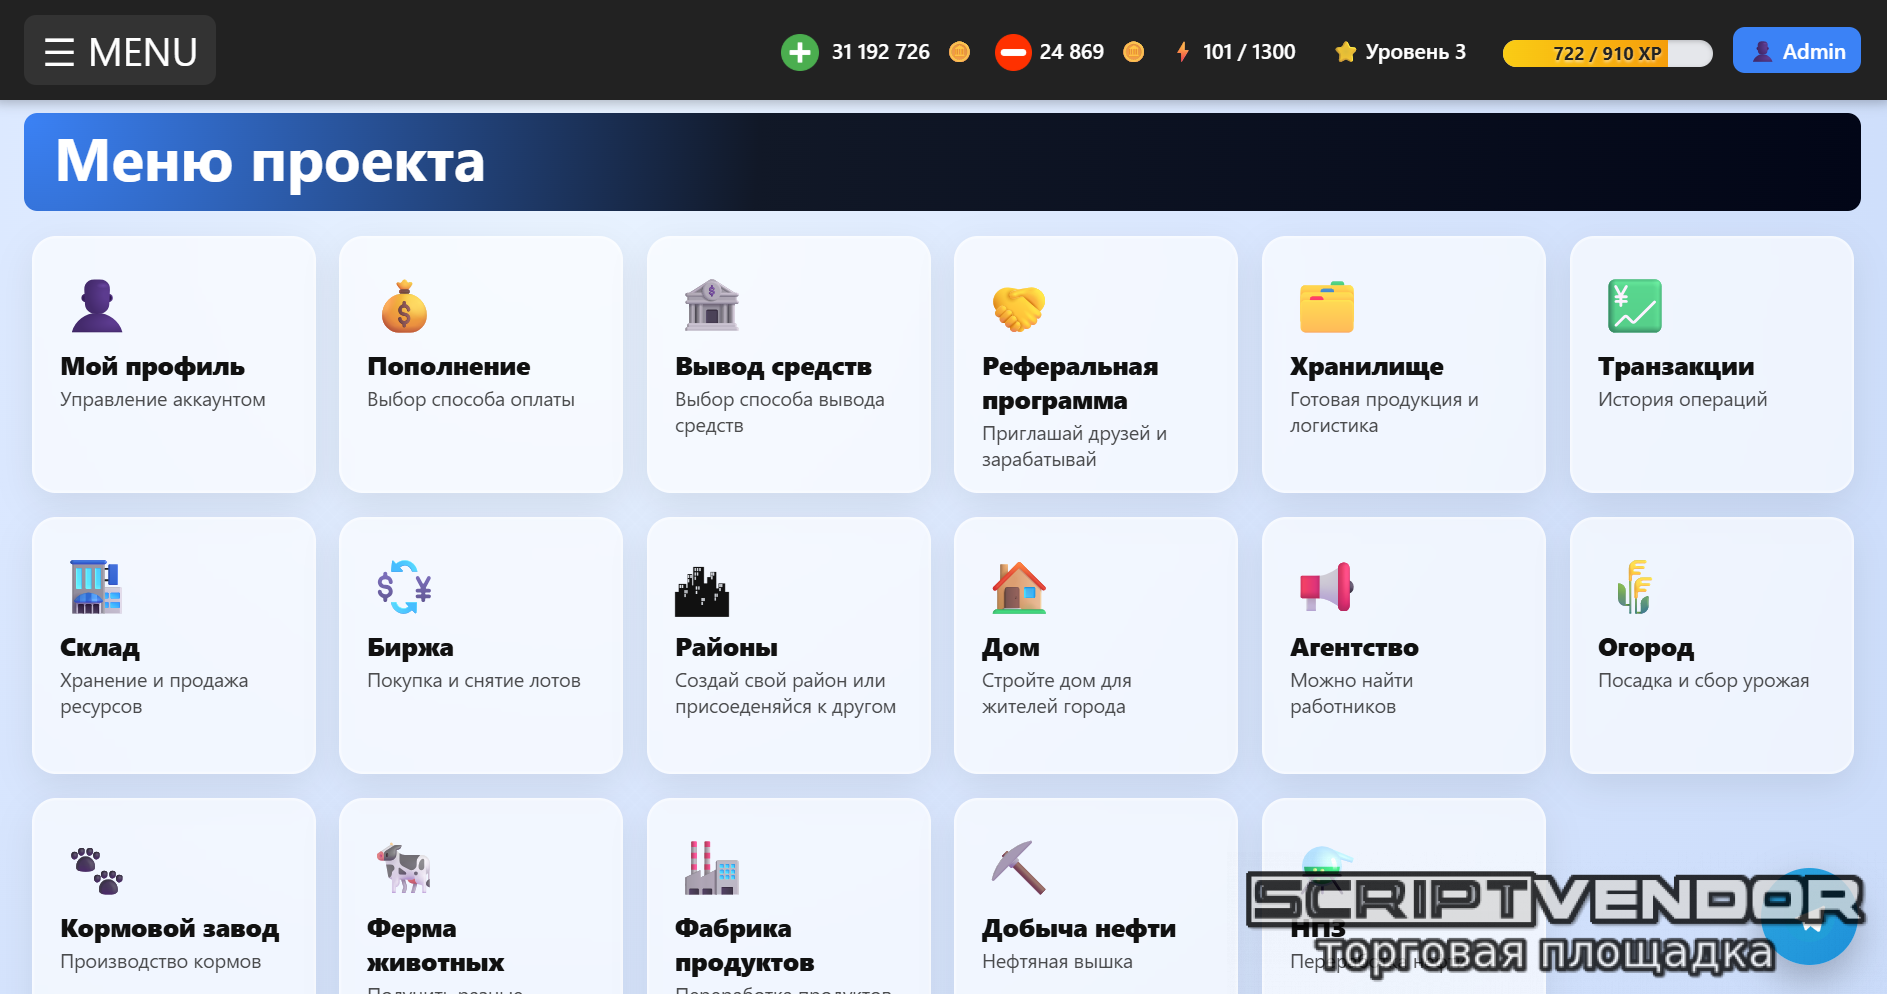Open the Огород garden card

click(x=1711, y=645)
